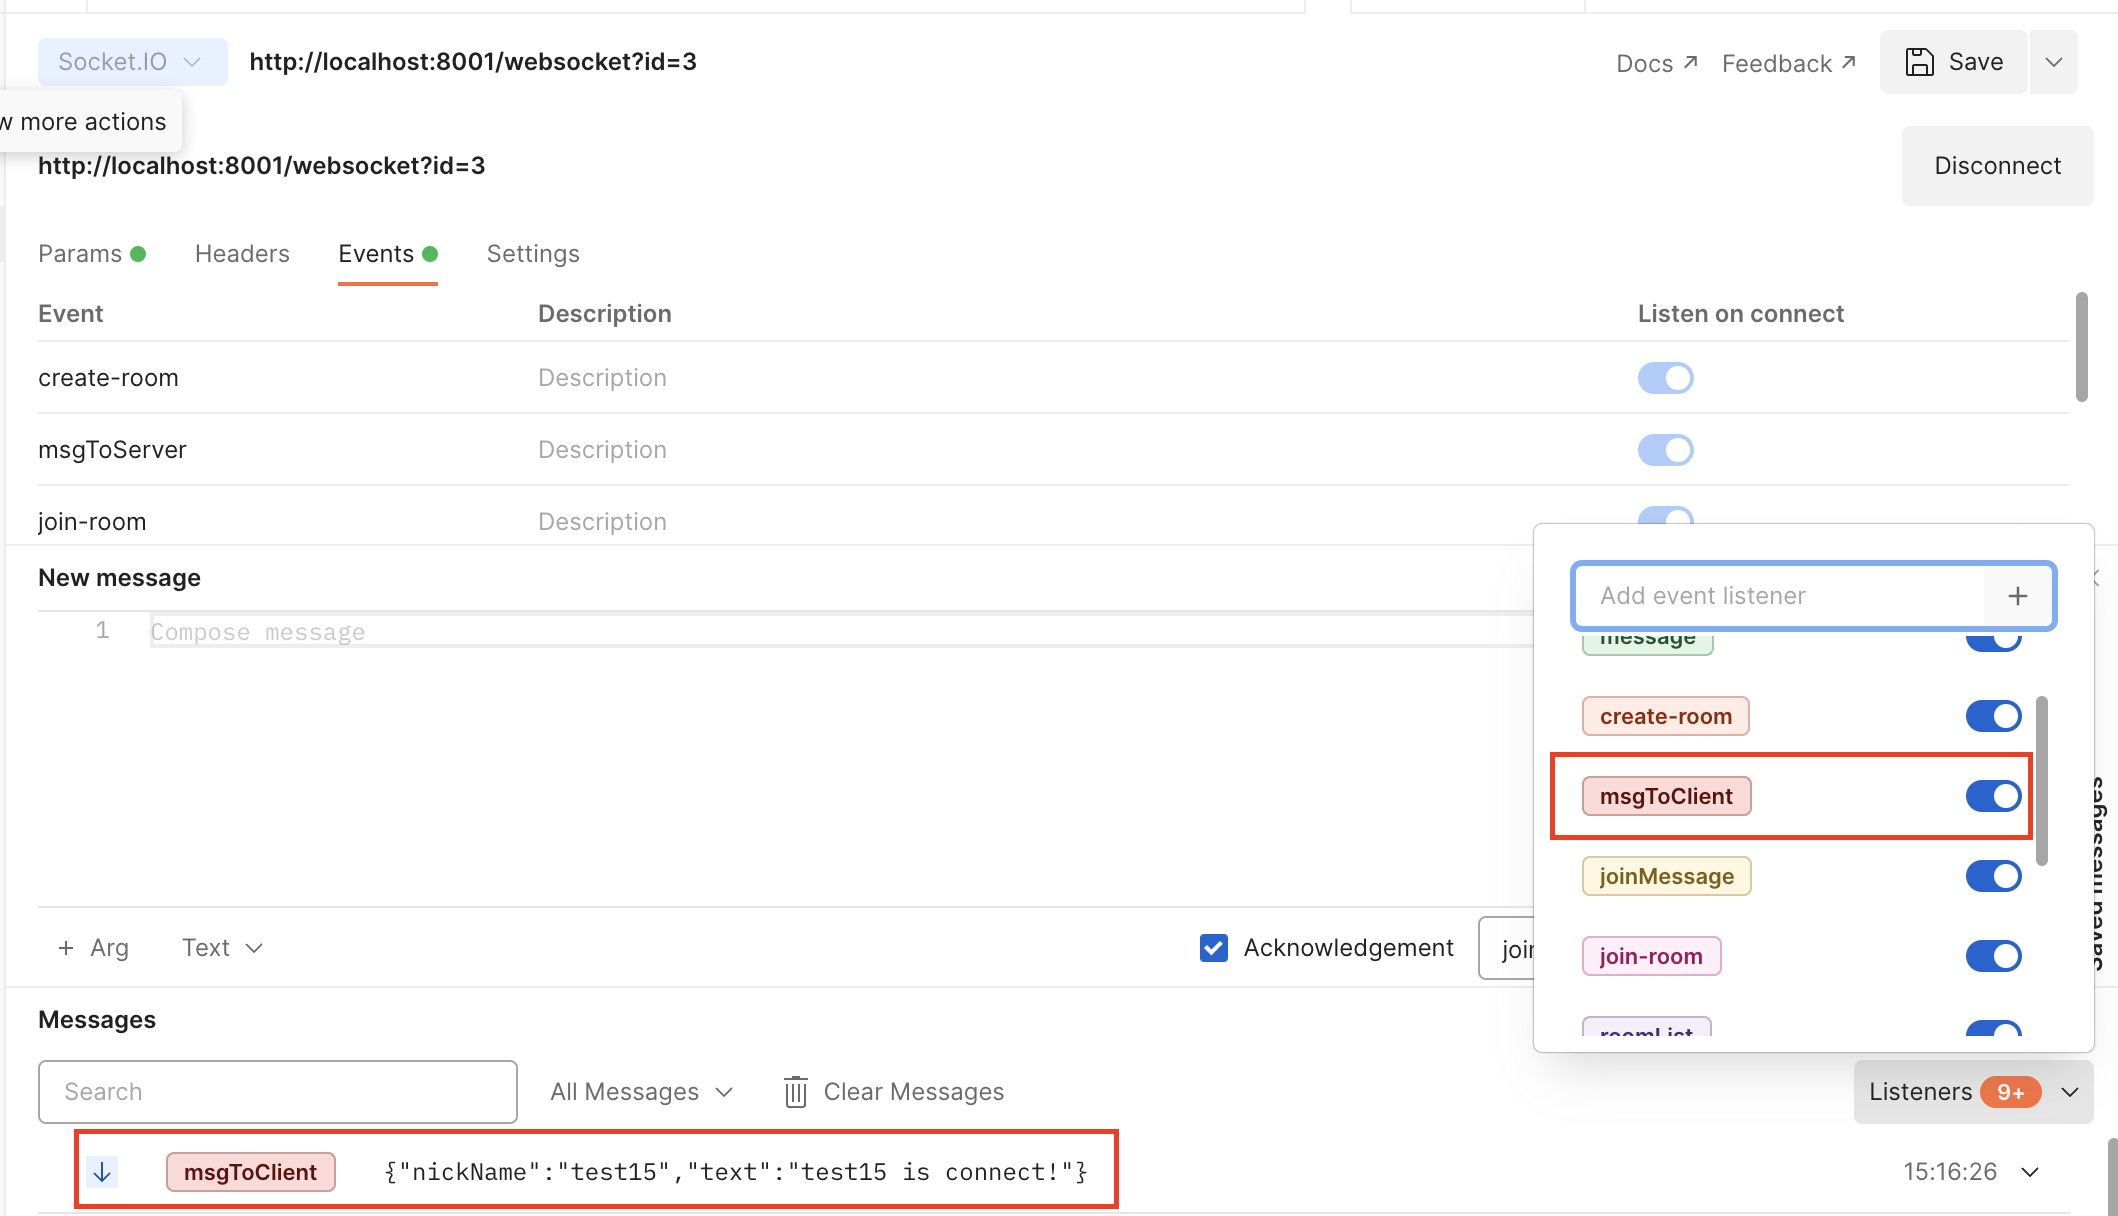Image resolution: width=2118 pixels, height=1216 pixels.
Task: Click the Search messages input field
Action: pyautogui.click(x=277, y=1091)
